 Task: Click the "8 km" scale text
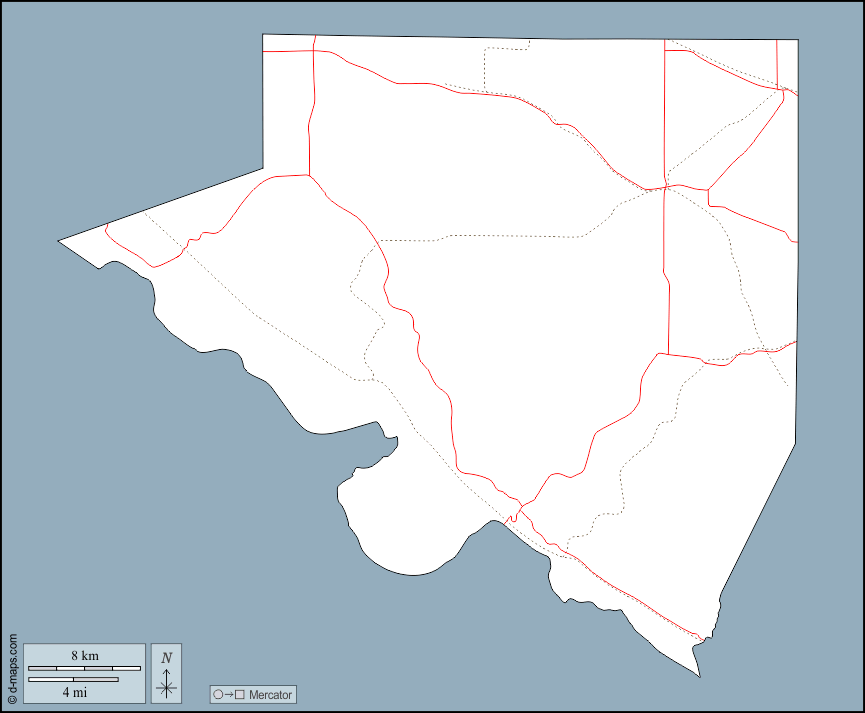point(84,656)
